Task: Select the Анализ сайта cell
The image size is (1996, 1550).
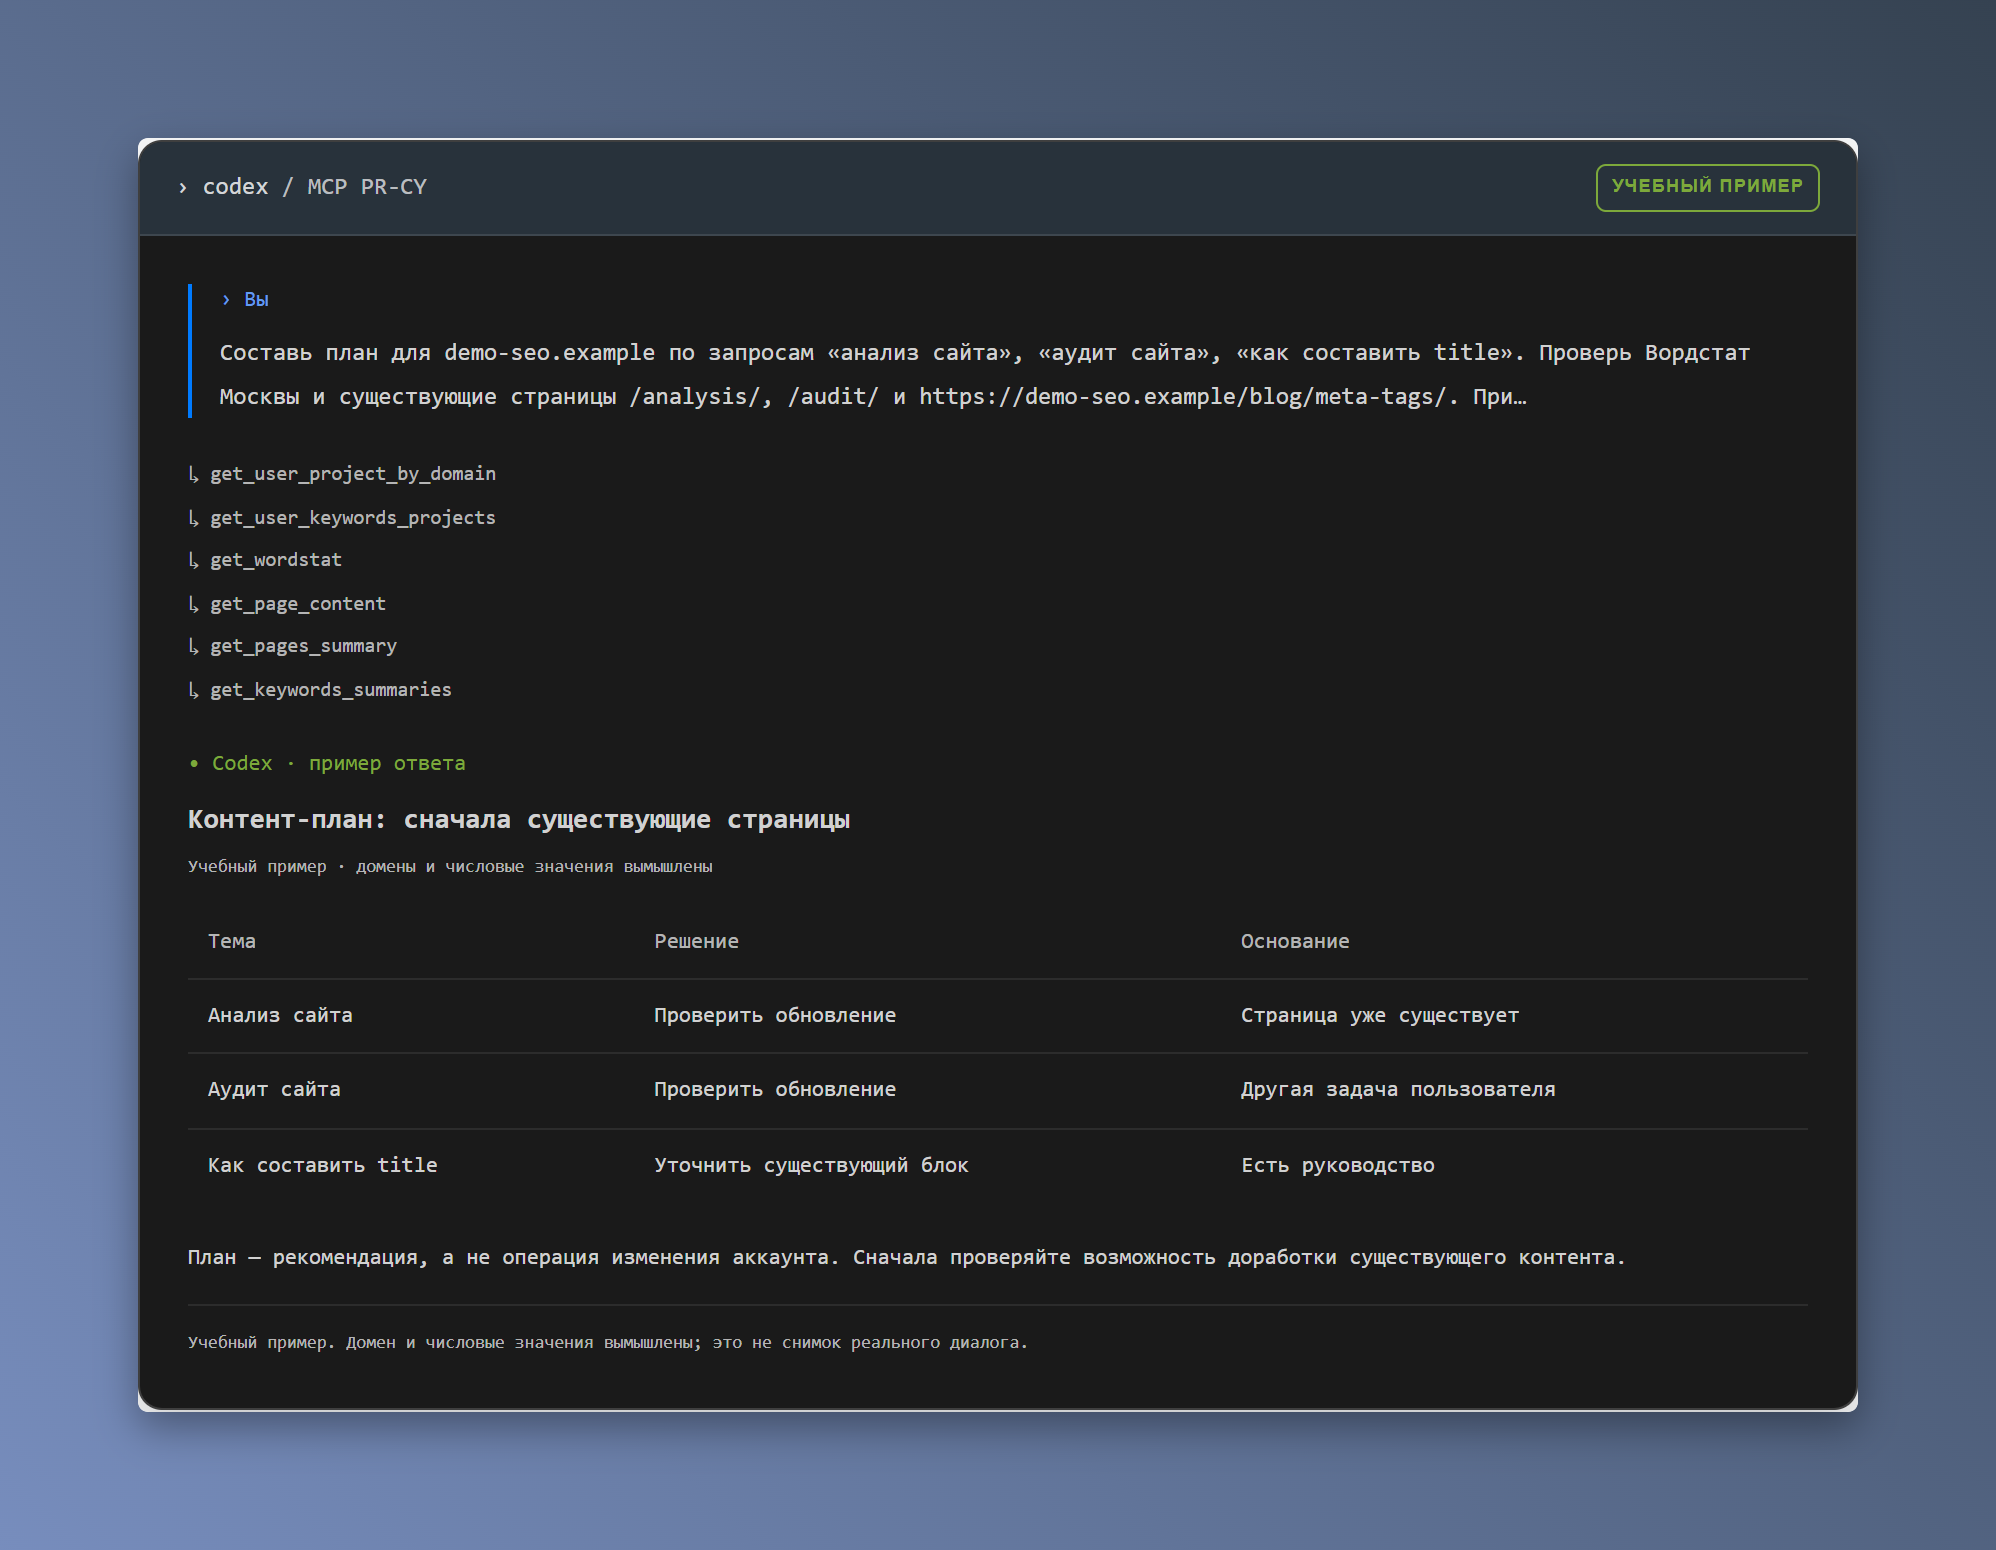Action: tap(280, 1015)
